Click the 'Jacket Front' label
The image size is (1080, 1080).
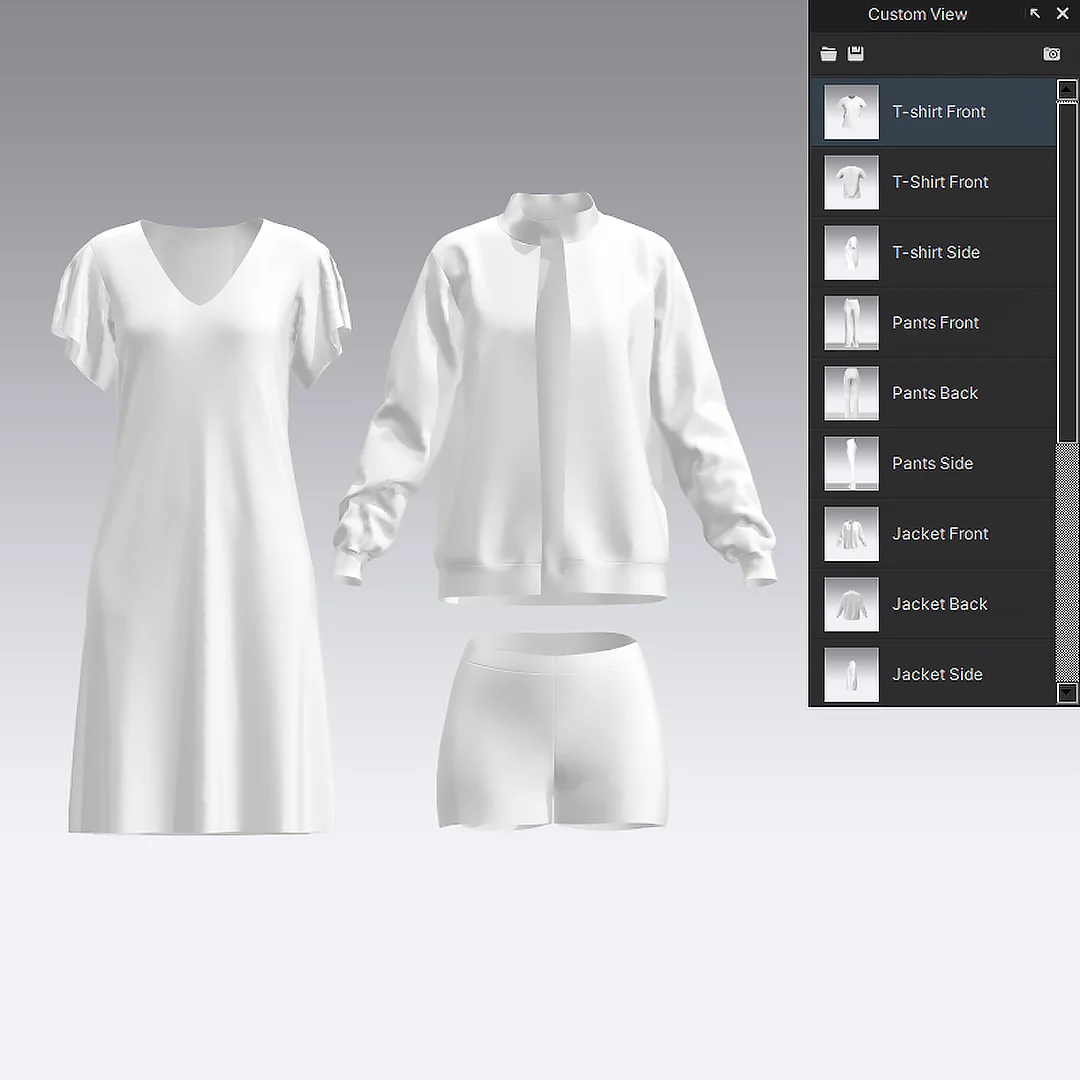pos(940,534)
